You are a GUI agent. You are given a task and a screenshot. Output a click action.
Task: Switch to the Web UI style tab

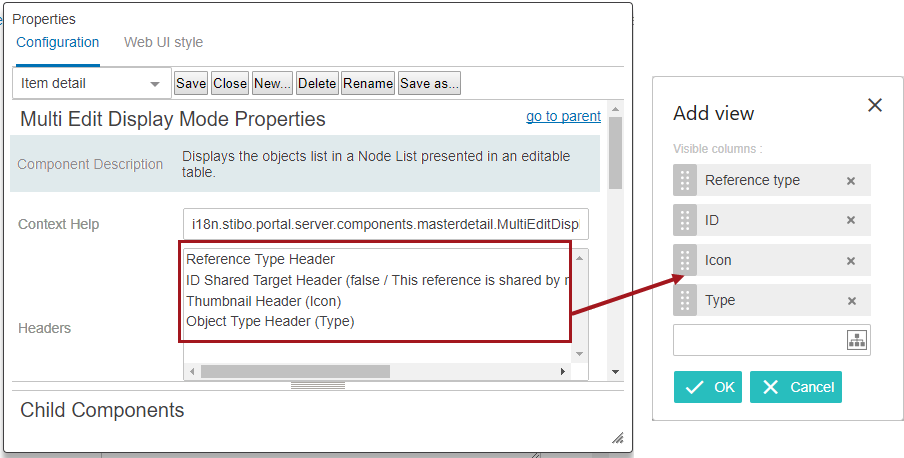click(x=163, y=43)
